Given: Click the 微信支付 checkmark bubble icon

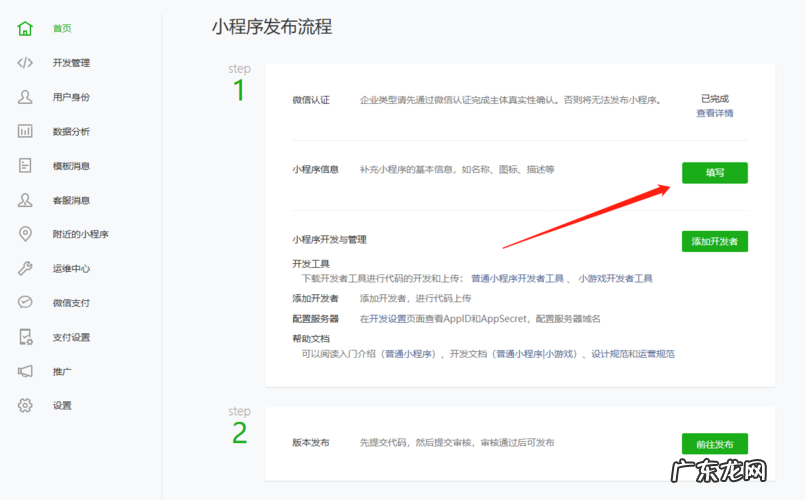Looking at the screenshot, I should coord(25,302).
